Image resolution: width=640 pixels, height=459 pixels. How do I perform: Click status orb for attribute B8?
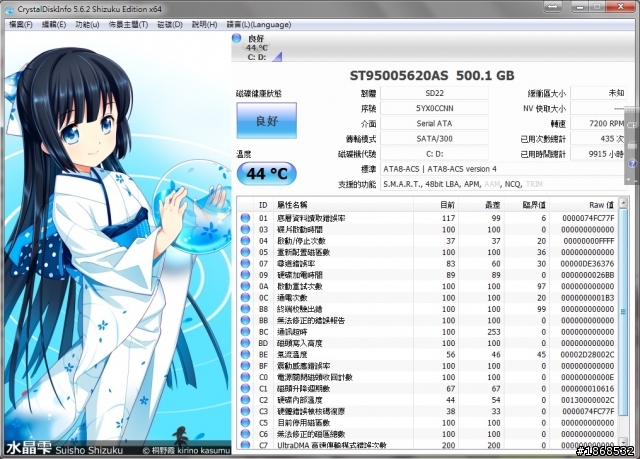(245, 309)
